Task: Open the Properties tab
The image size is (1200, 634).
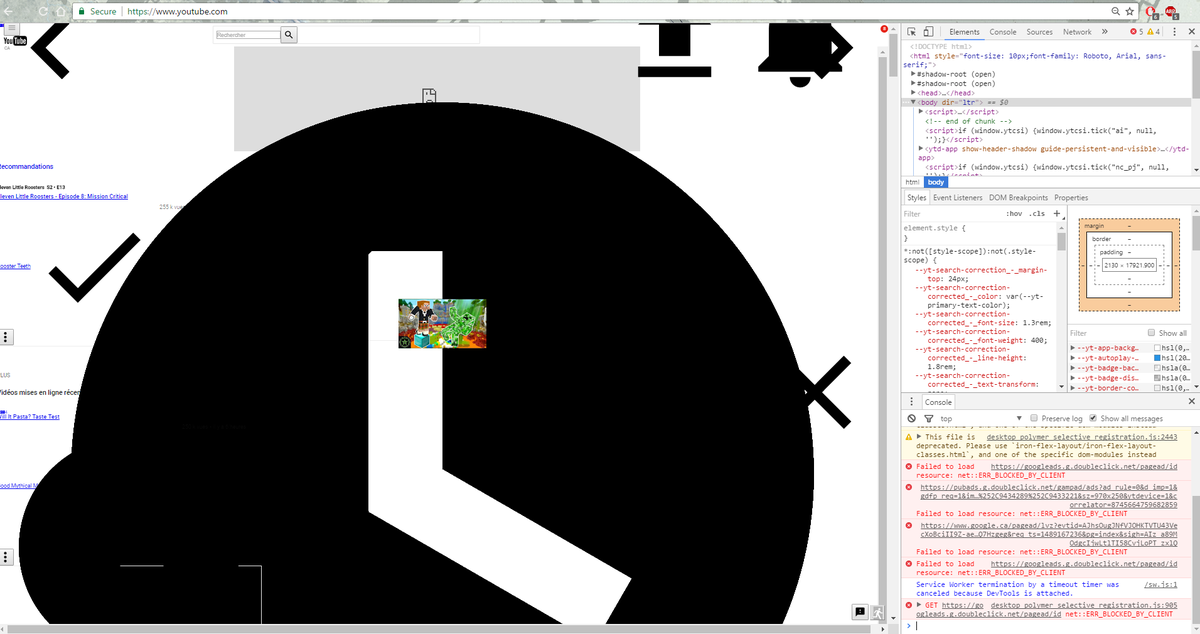Action: pyautogui.click(x=1071, y=198)
